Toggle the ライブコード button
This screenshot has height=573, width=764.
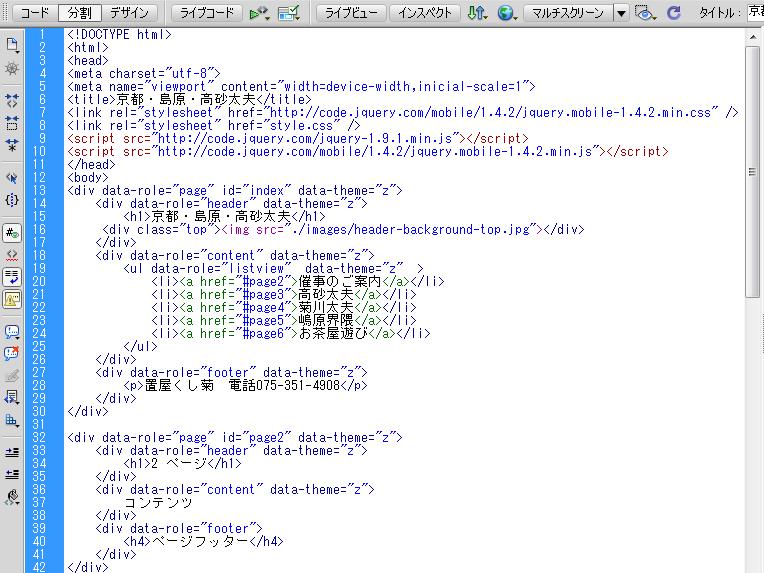tap(207, 13)
